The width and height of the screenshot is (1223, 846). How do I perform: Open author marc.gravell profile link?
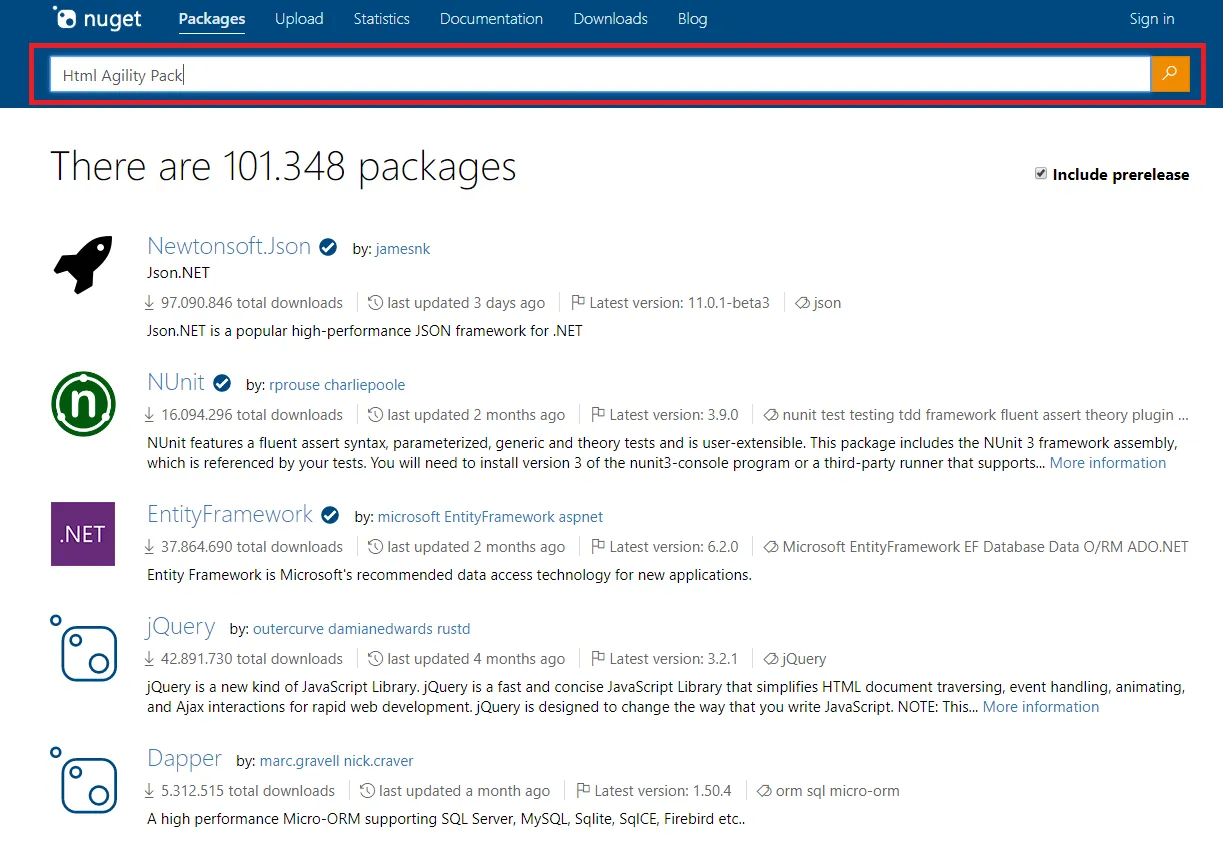(300, 760)
